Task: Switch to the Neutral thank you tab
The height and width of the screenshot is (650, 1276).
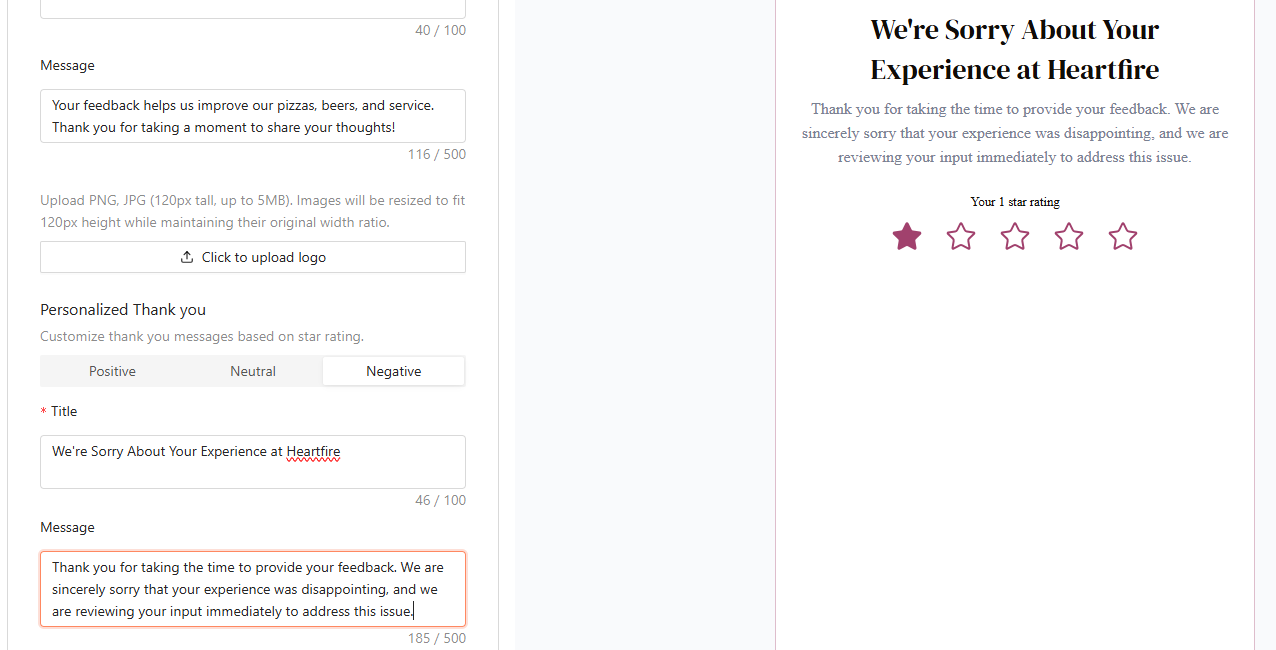Action: [x=253, y=371]
